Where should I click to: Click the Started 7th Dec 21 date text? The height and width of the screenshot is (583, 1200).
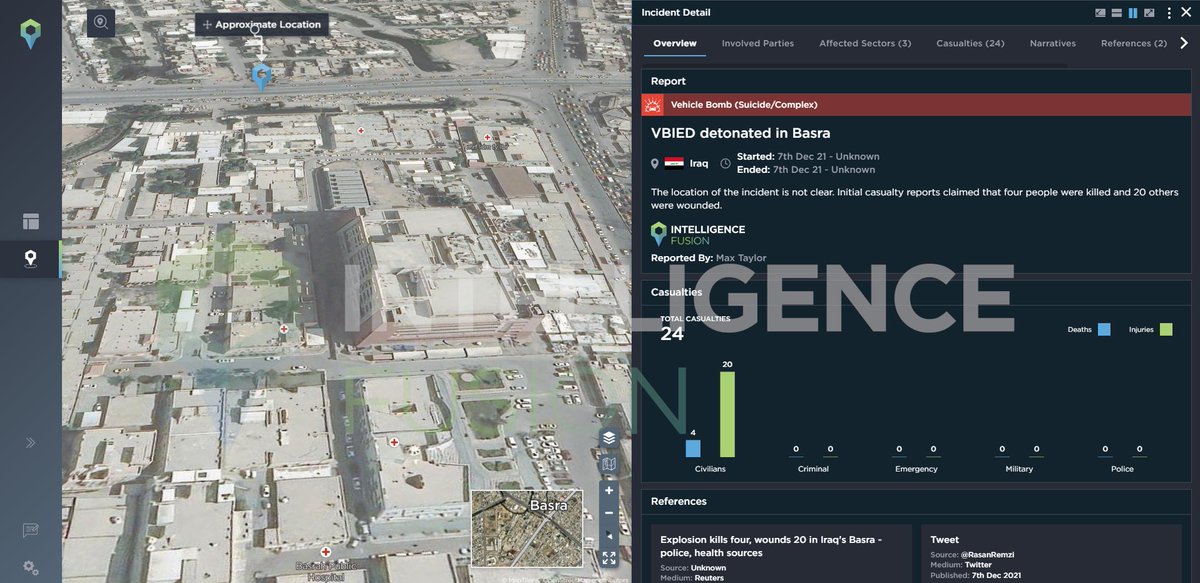coord(808,157)
